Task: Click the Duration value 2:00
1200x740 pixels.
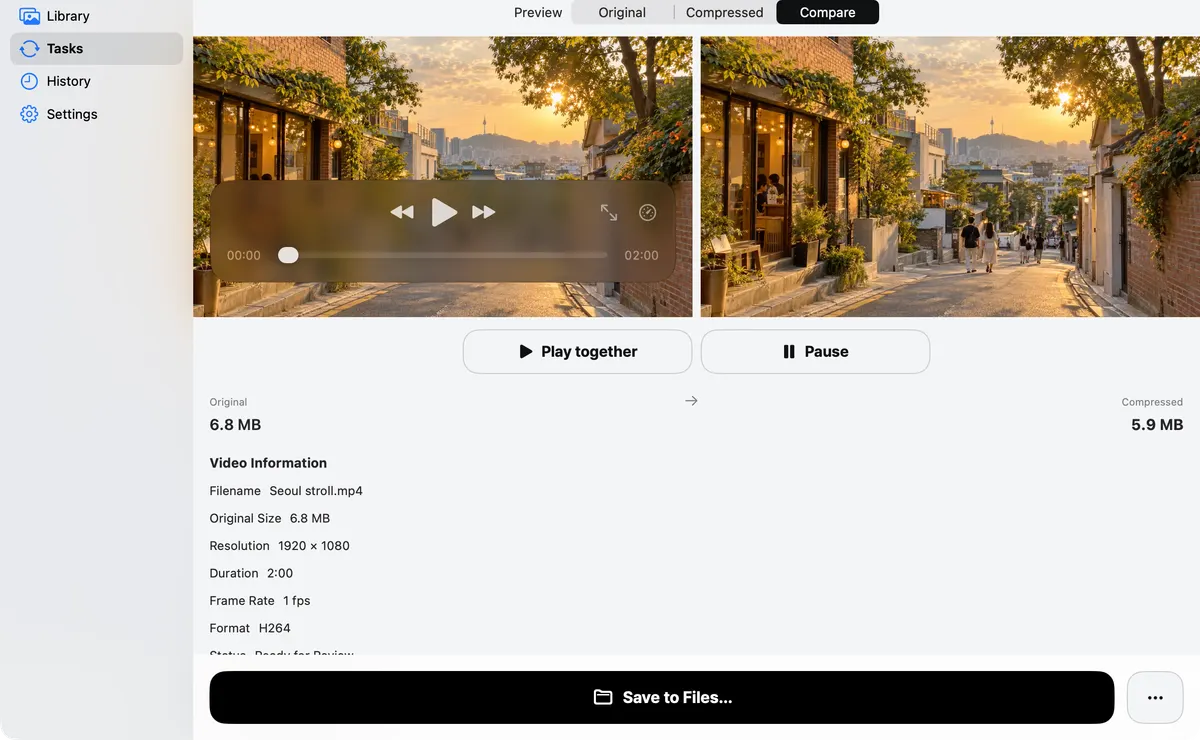Action: (x=280, y=573)
